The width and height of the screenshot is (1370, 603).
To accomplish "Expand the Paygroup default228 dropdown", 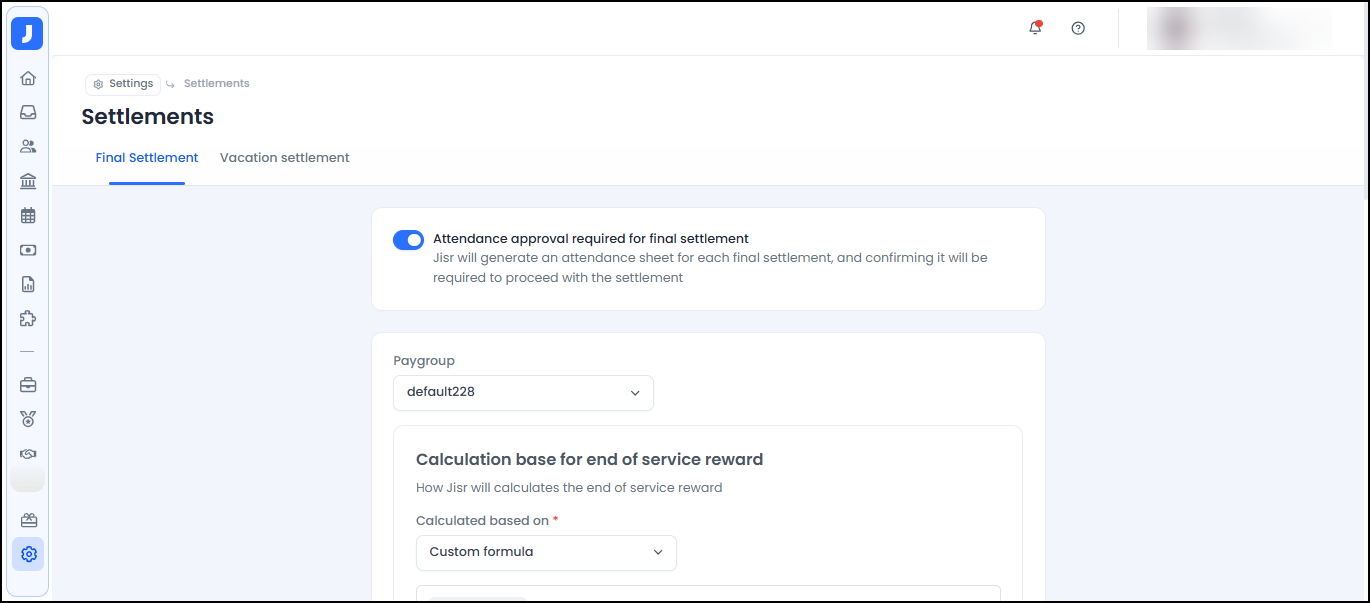I will pos(523,393).
